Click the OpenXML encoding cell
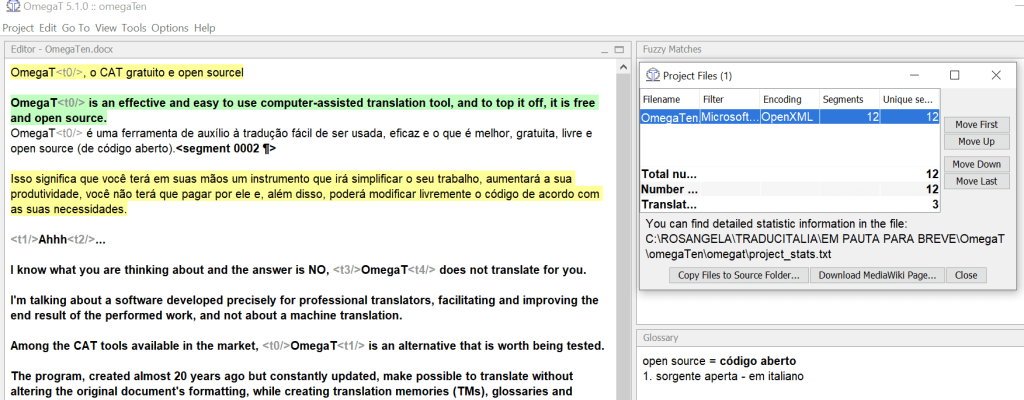 [x=789, y=118]
